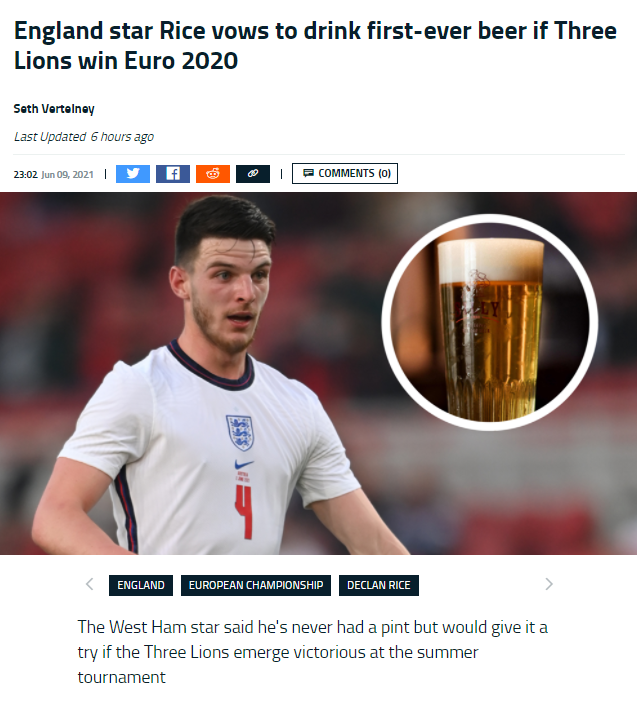The width and height of the screenshot is (637, 711).
Task: Open the DECLAN RICE tag
Action: pyautogui.click(x=379, y=585)
